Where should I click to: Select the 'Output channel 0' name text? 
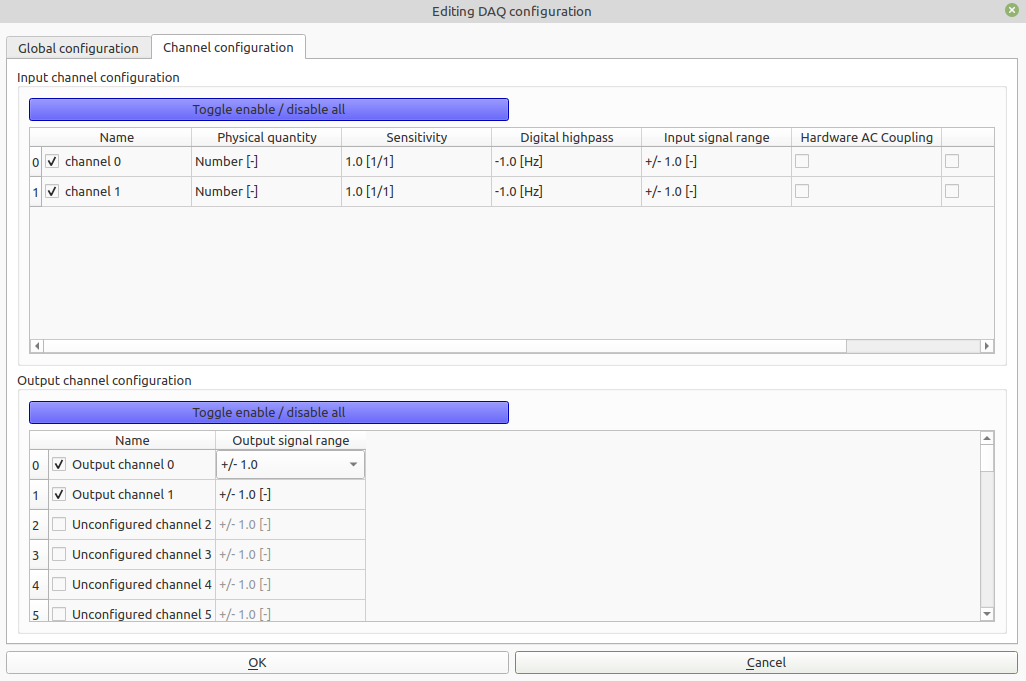pyautogui.click(x=123, y=464)
